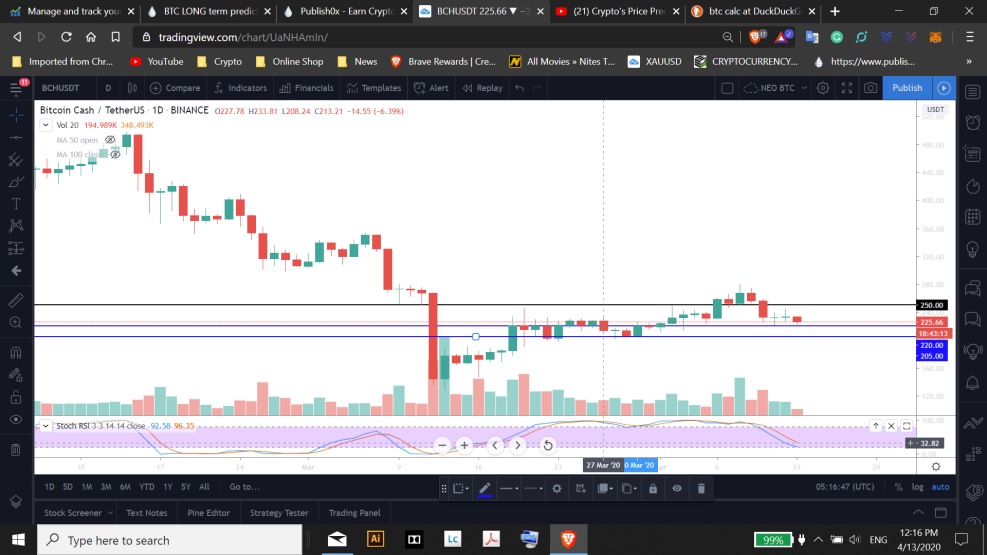The height and width of the screenshot is (555, 987).
Task: Reset chart view with circular arrow
Action: pyautogui.click(x=548, y=445)
